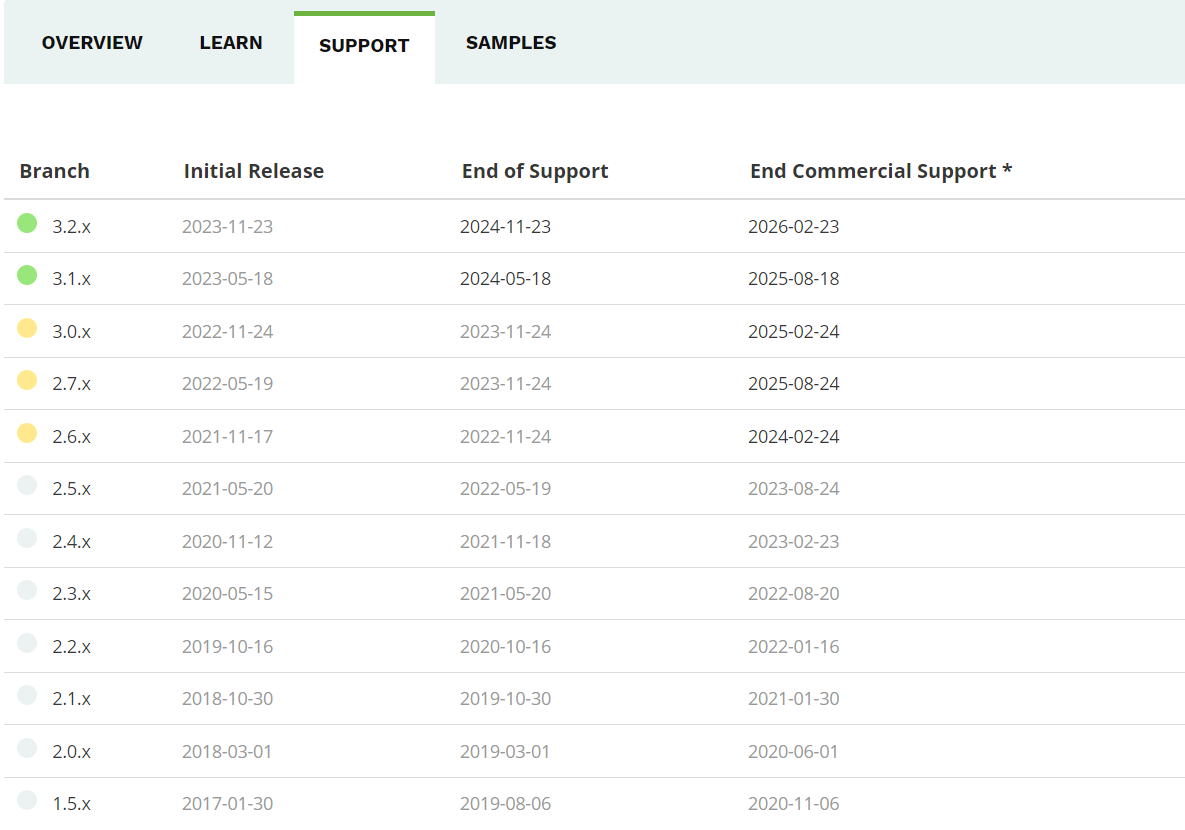Select branch label 3.0.x

(72, 332)
